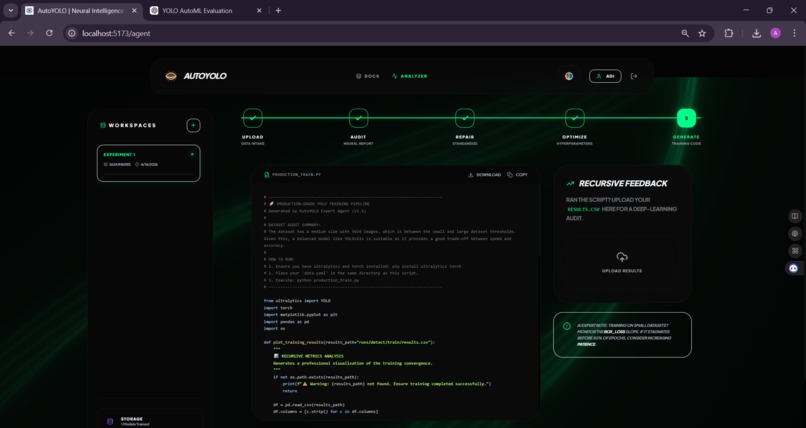Open the browser profile avatar
Viewport: 806px width, 428px height.
click(776, 33)
